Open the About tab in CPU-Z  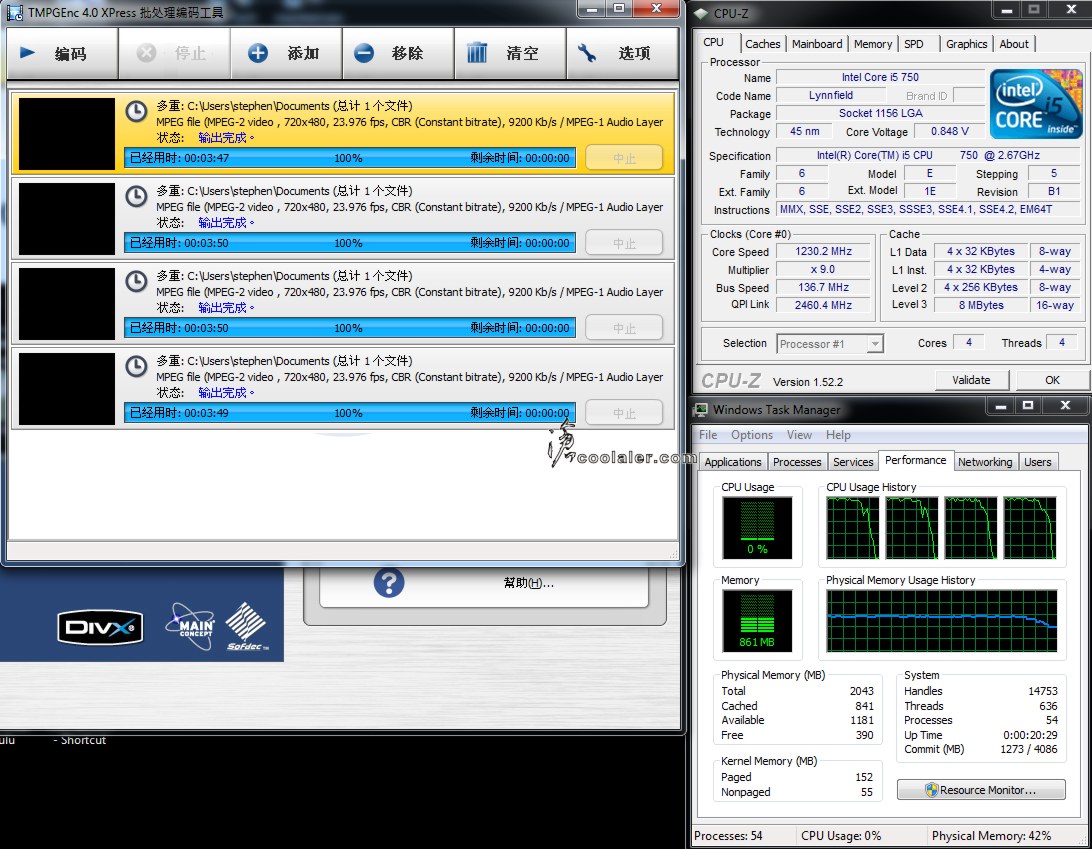click(x=1014, y=44)
